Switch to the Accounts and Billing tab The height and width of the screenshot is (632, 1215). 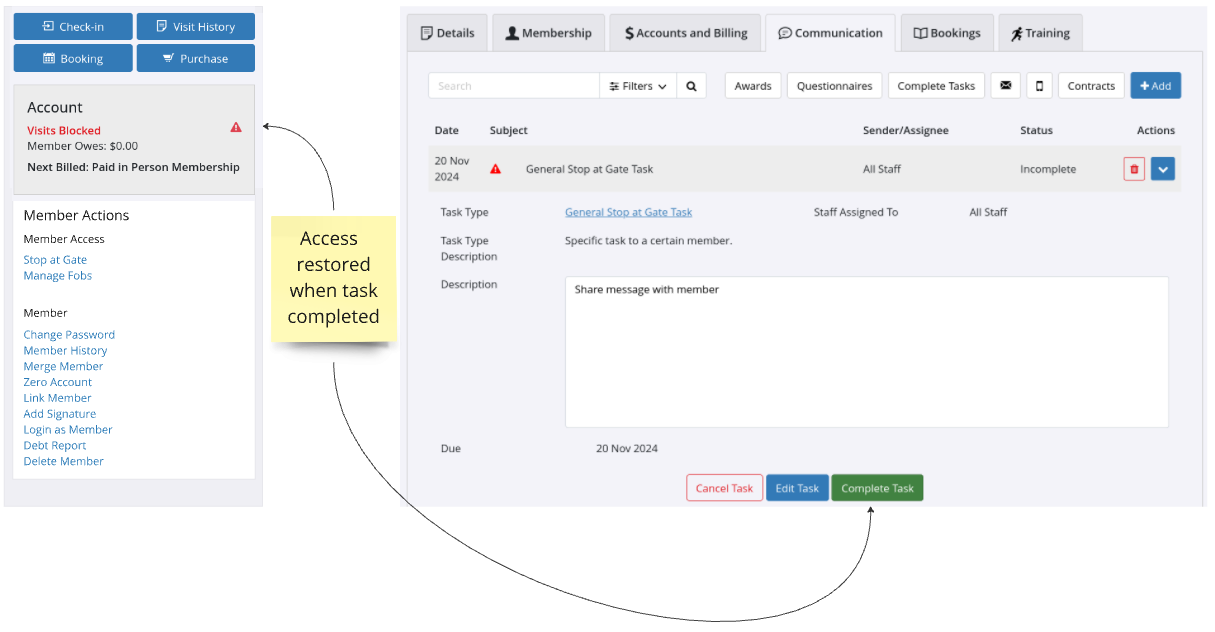point(685,33)
